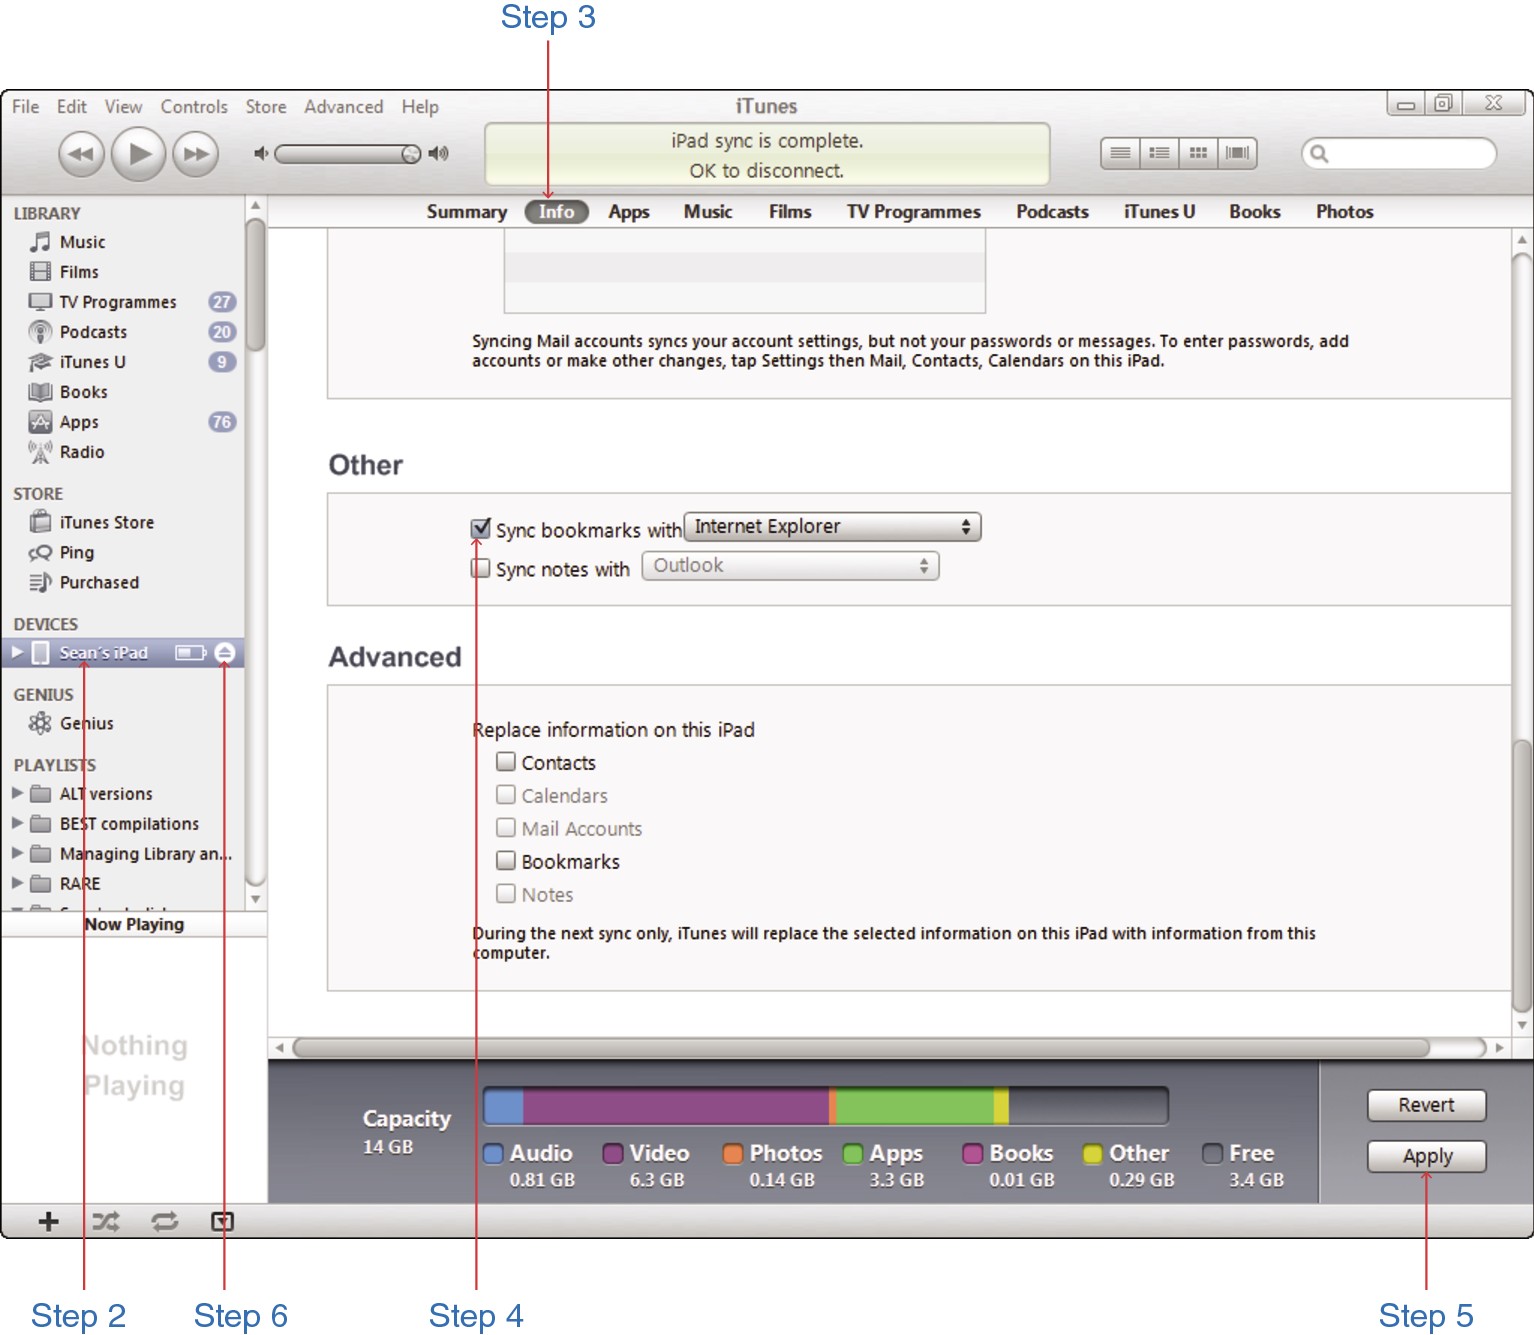The image size is (1534, 1335).
Task: Expand the RARE playlist folder
Action: coord(17,883)
